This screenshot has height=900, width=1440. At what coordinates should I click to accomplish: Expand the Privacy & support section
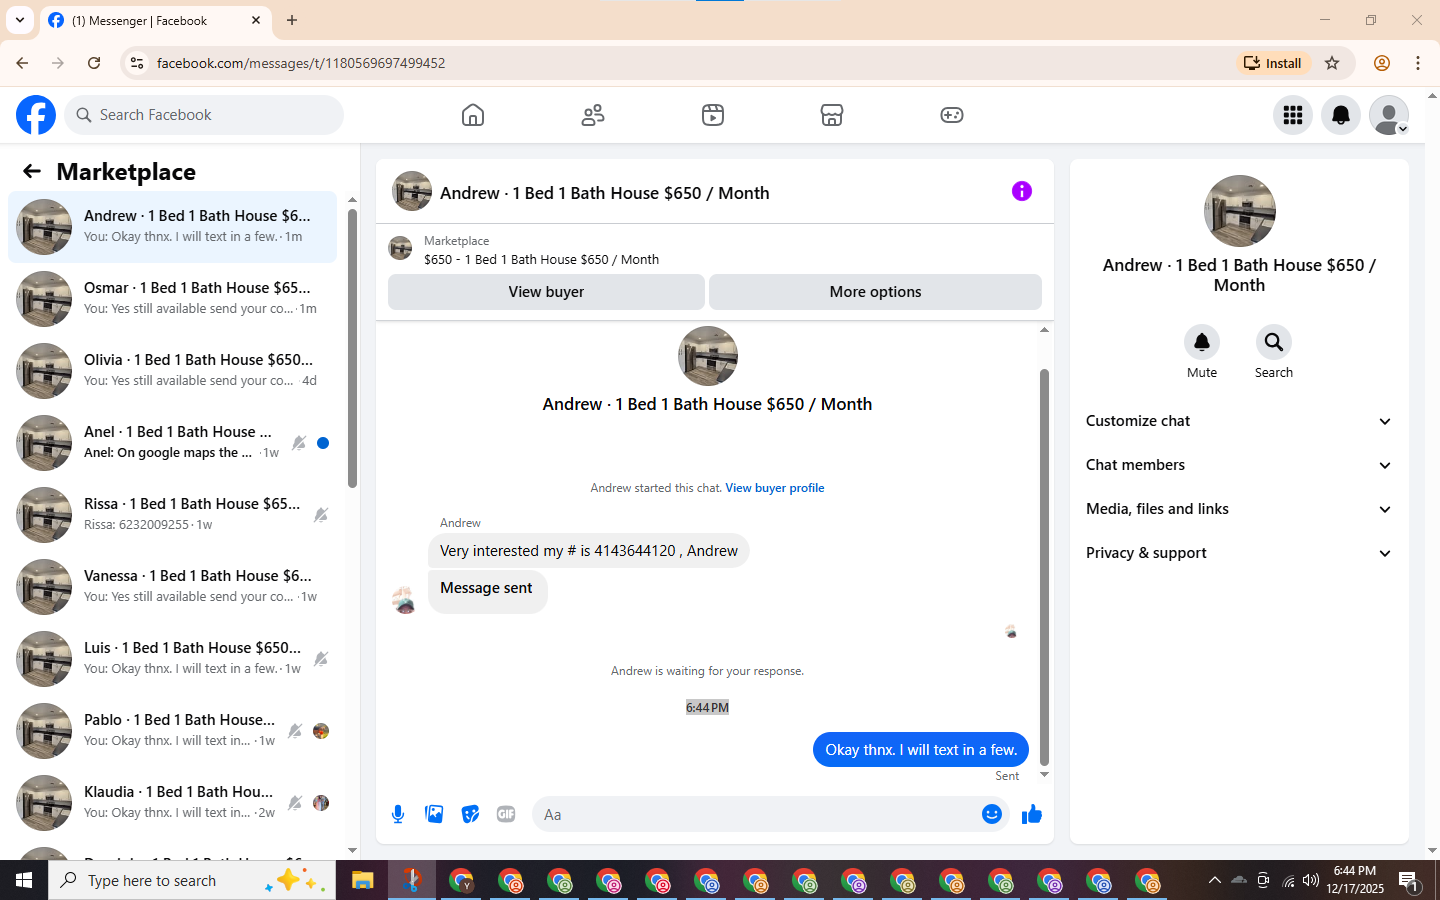pos(1239,553)
